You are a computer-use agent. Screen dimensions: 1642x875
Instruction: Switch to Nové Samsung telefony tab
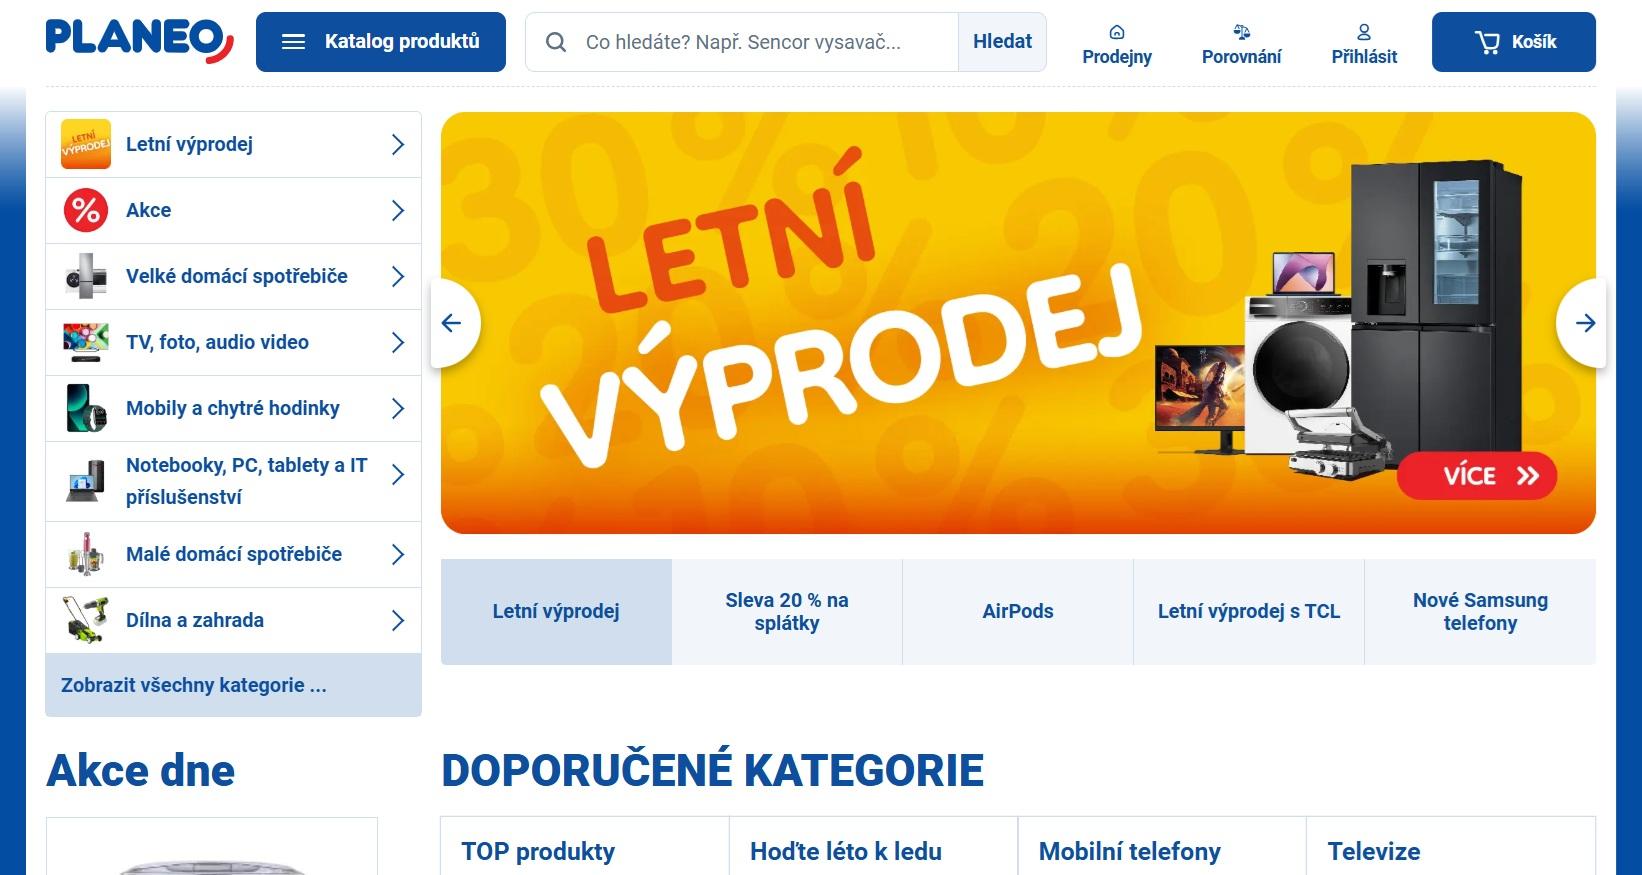coord(1480,611)
